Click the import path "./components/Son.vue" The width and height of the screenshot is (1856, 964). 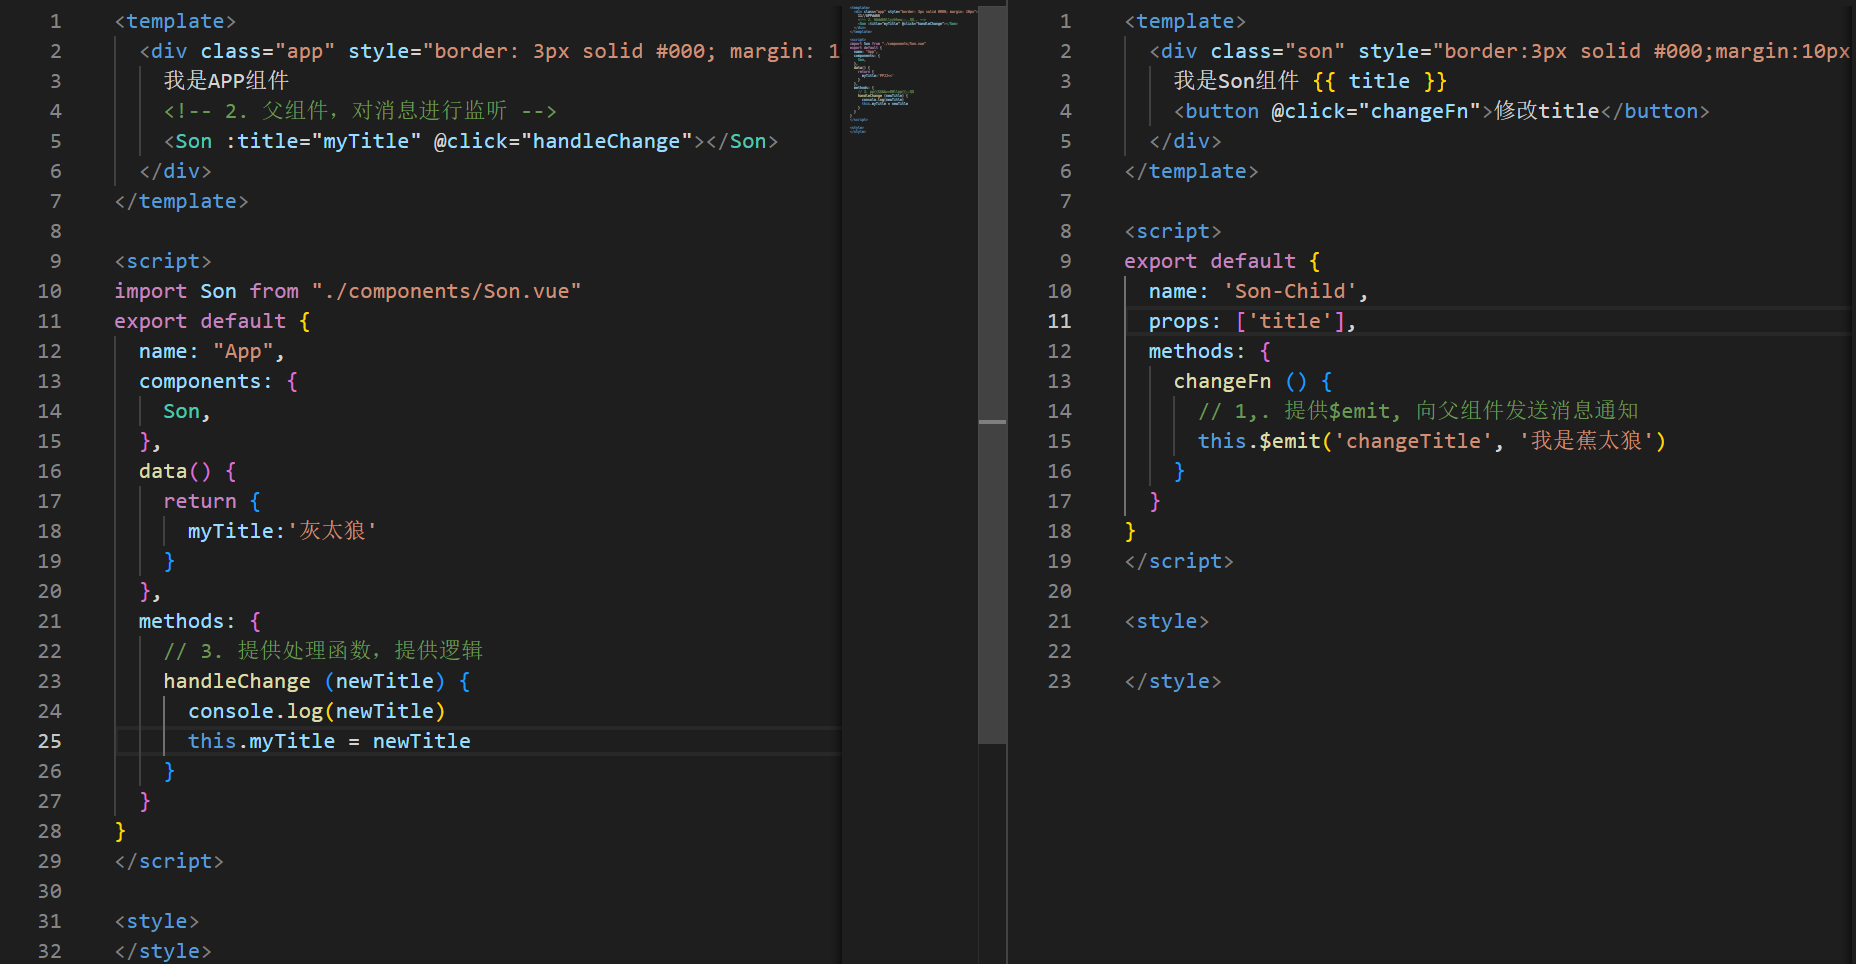tap(446, 291)
